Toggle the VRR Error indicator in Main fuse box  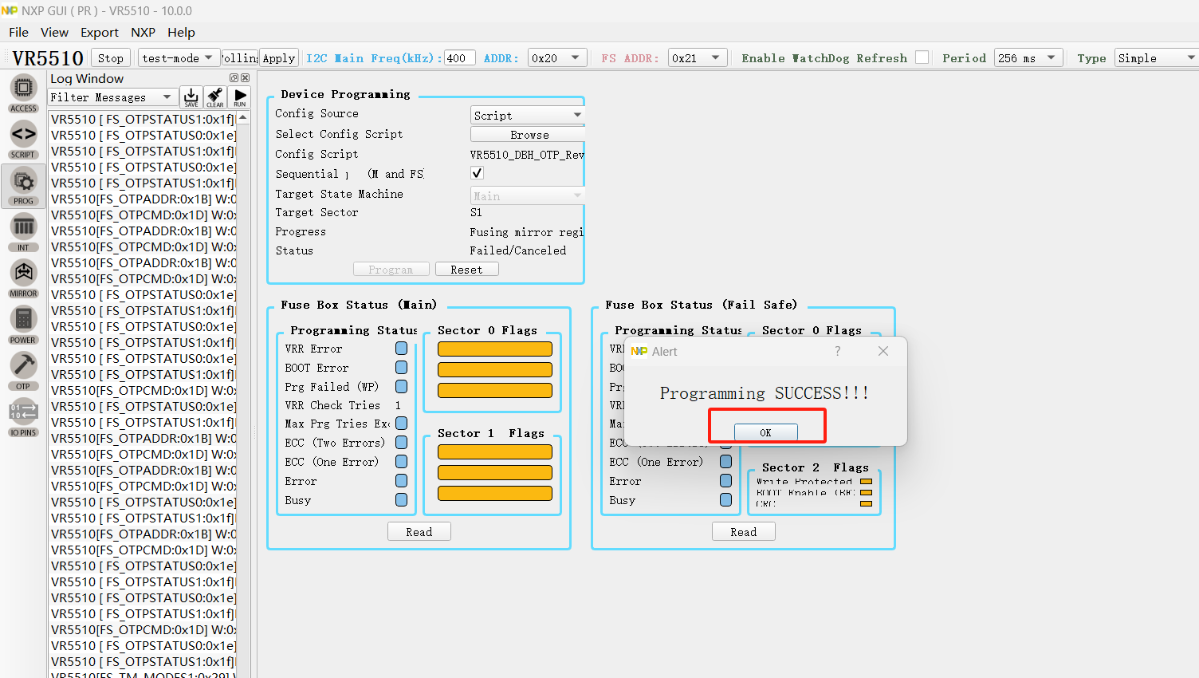pyautogui.click(x=401, y=349)
